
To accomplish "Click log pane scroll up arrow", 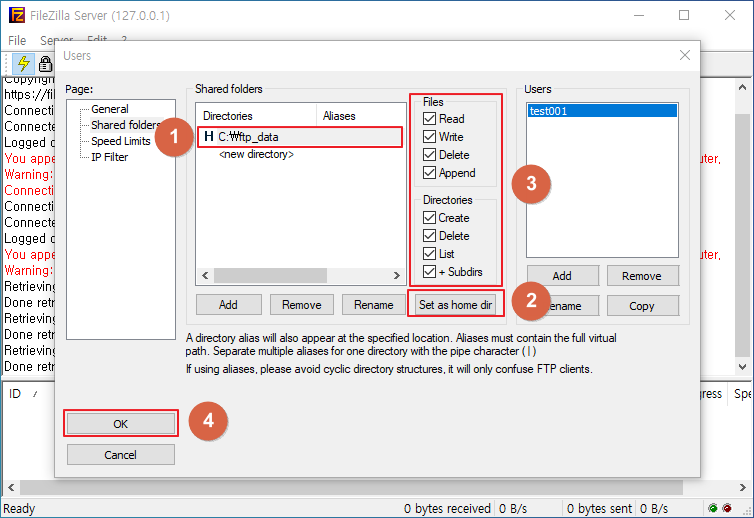I will tap(742, 87).
